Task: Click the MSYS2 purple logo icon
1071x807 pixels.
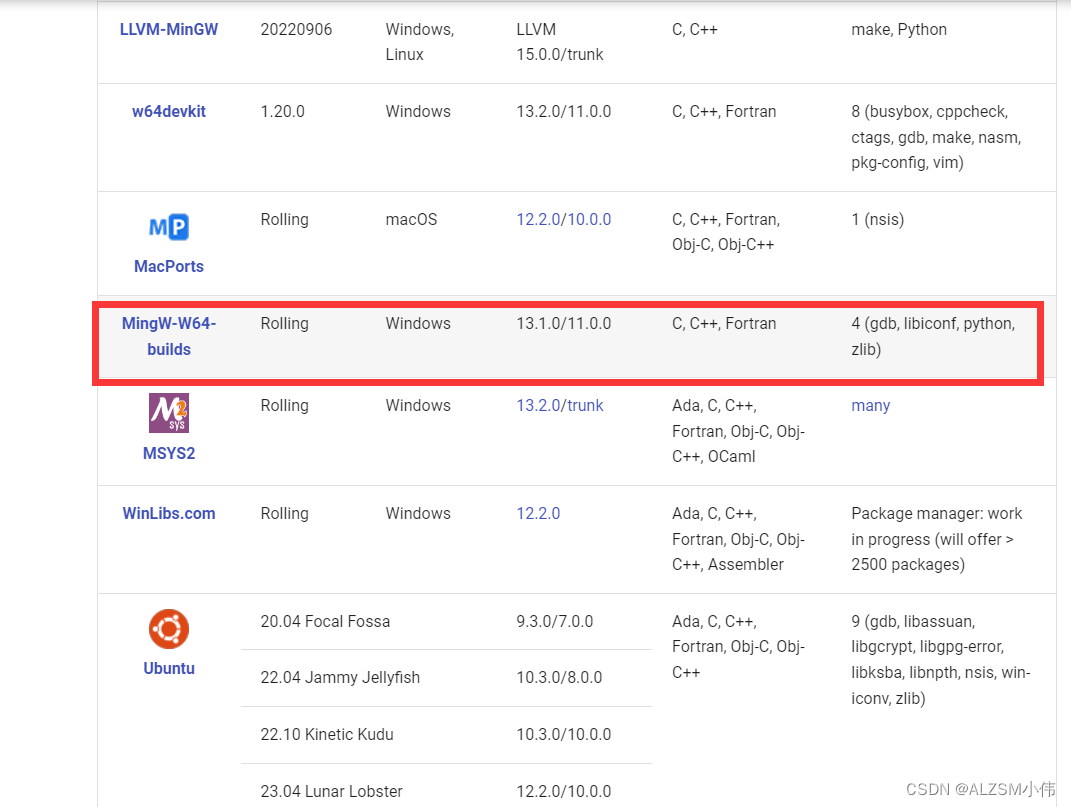Action: (168, 412)
